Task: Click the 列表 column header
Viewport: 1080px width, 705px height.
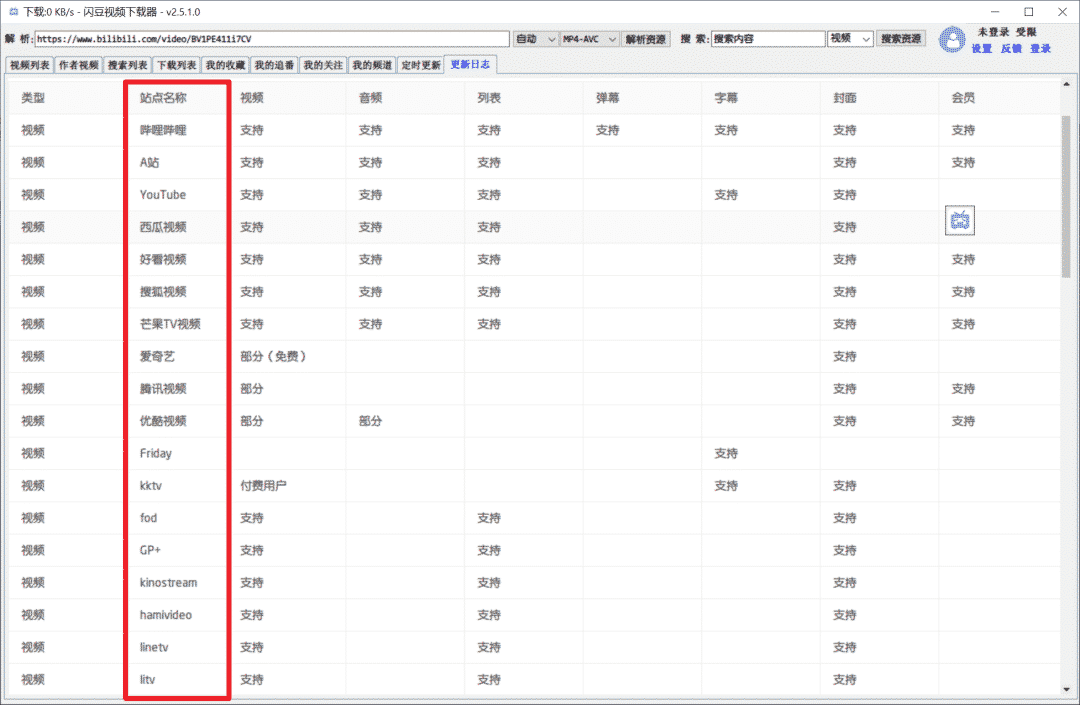Action: (x=489, y=98)
